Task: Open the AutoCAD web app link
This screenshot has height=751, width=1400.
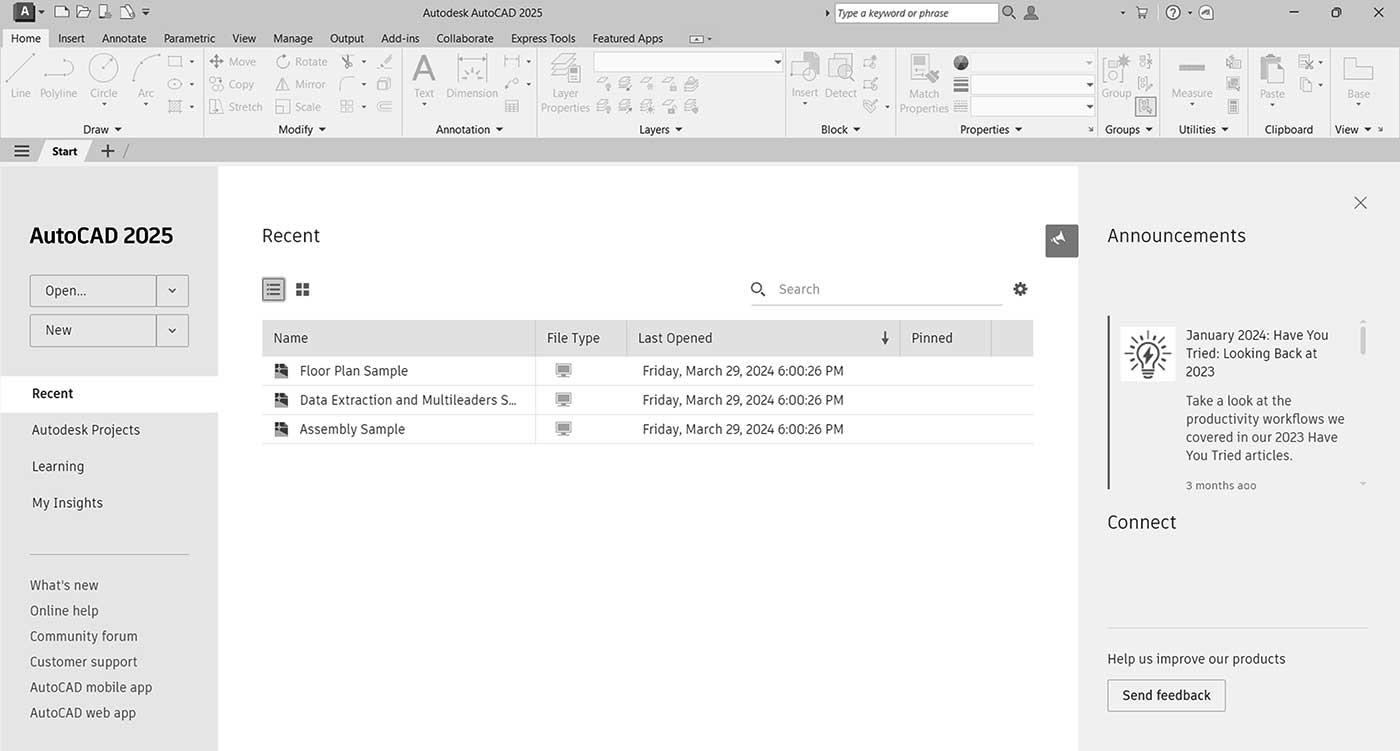Action: [83, 713]
